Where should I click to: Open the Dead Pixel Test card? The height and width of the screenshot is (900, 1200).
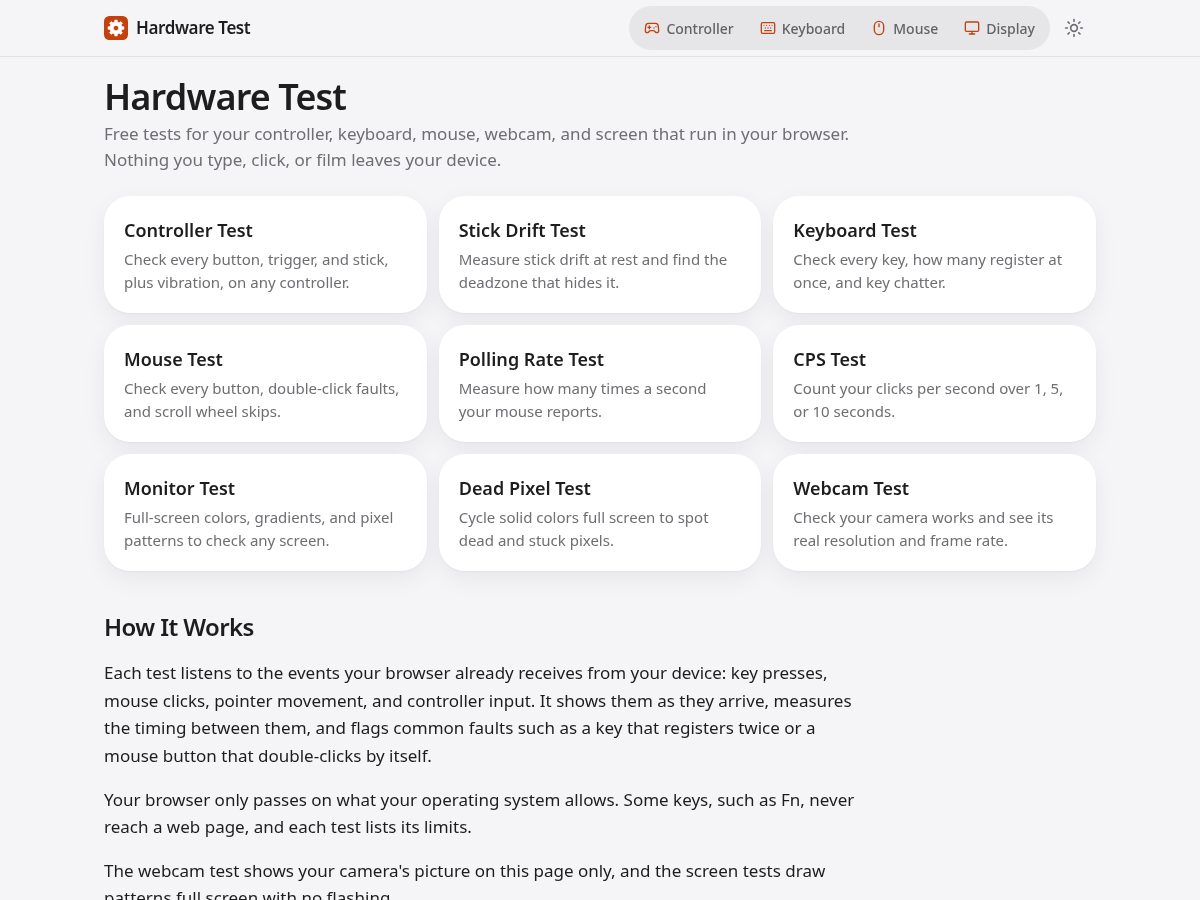click(x=600, y=512)
